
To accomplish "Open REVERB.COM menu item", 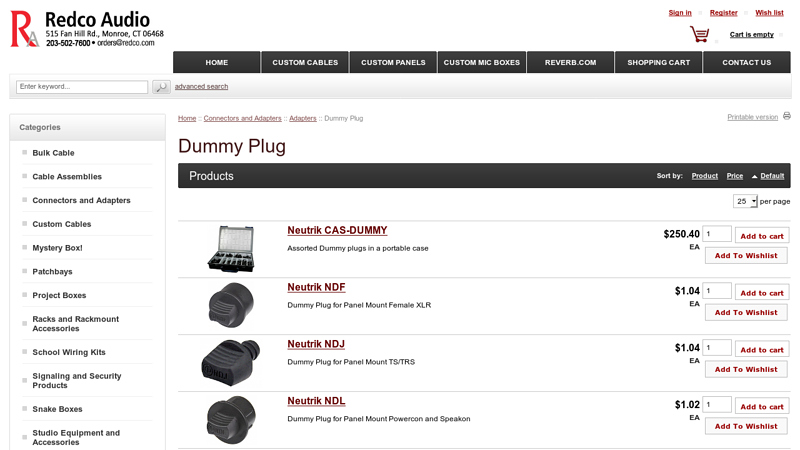I will tap(570, 62).
